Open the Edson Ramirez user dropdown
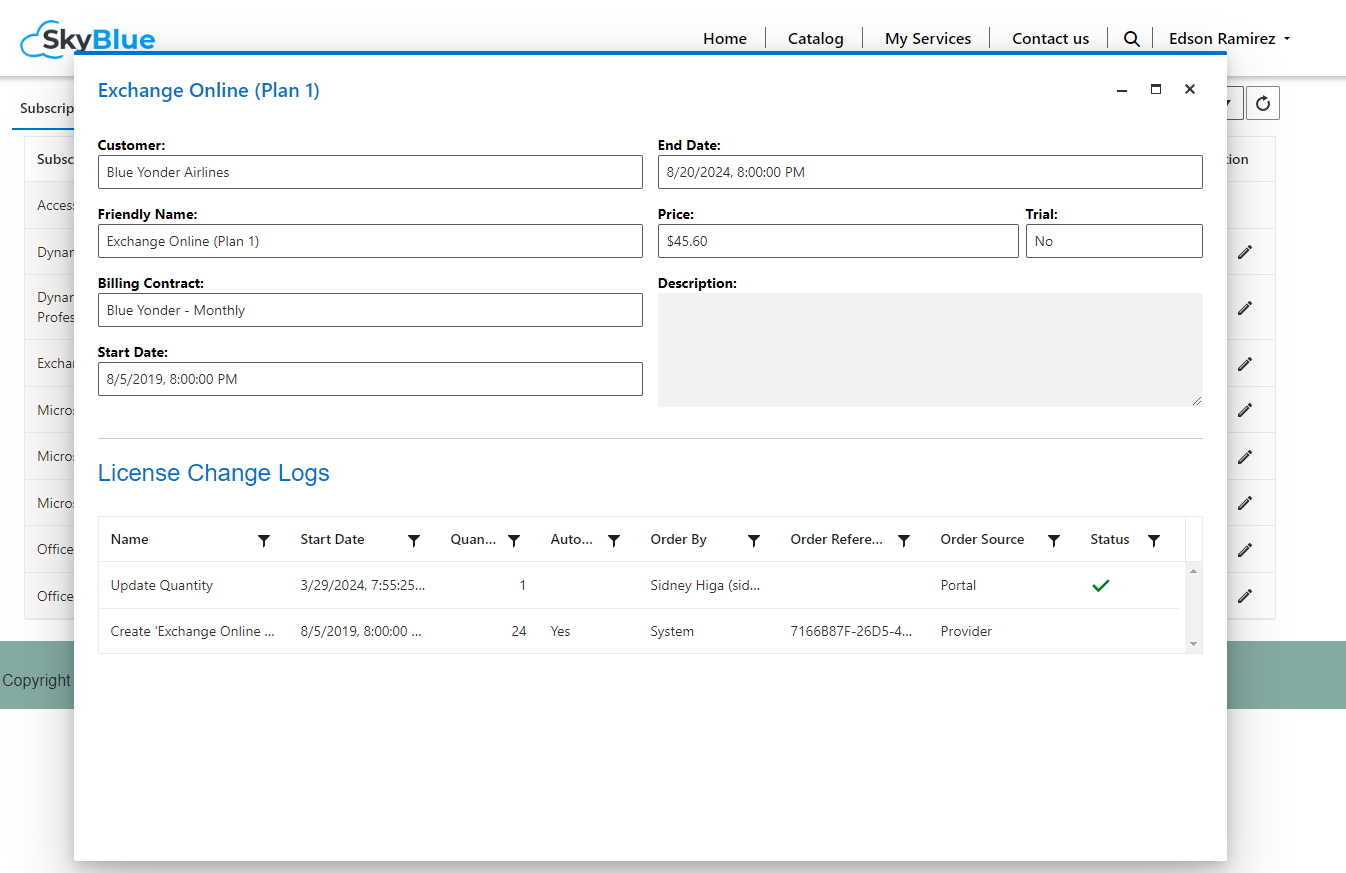The width and height of the screenshot is (1346, 873). point(1229,39)
